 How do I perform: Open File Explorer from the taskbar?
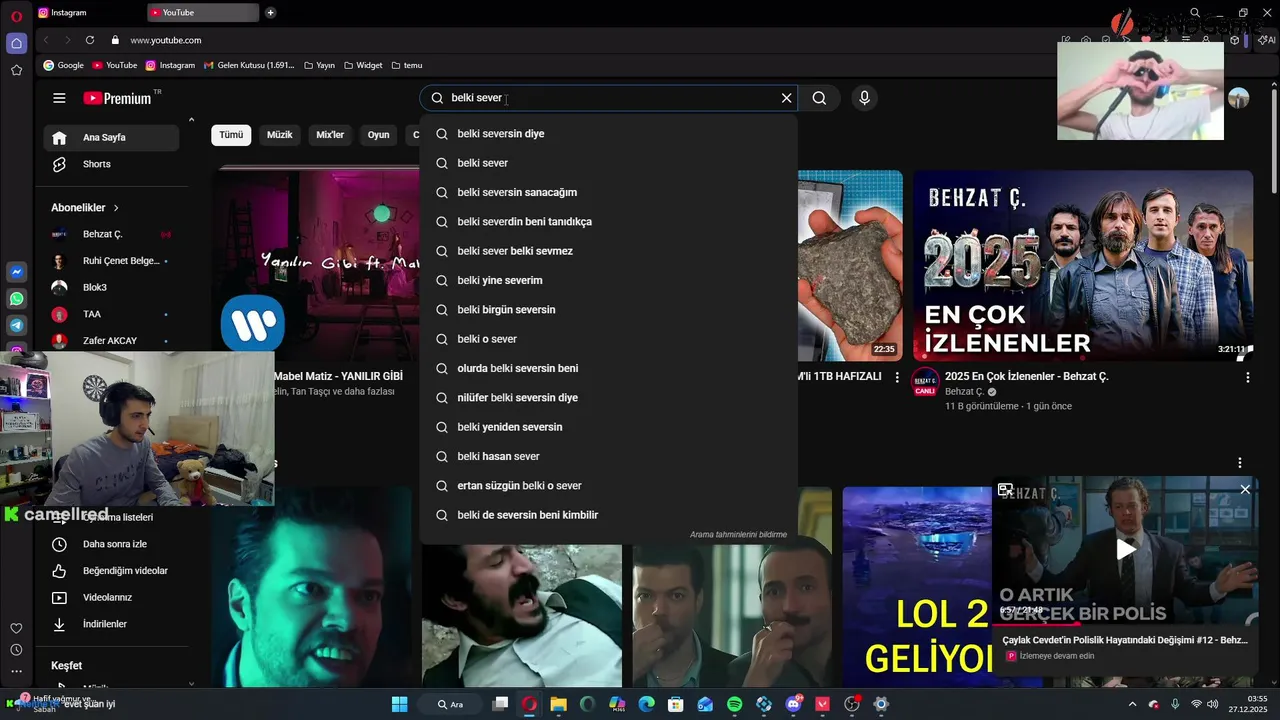tap(558, 704)
